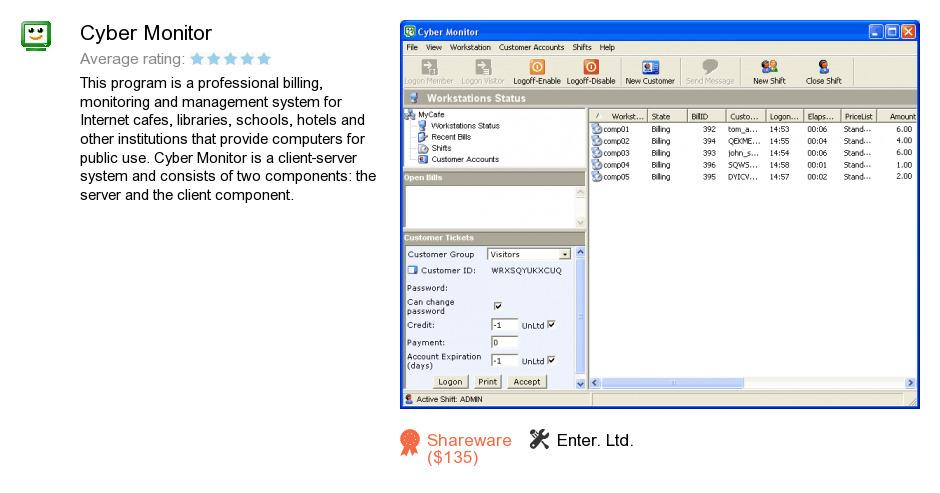This screenshot has width=940, height=493.
Task: Click the Logon Visitor toolbar icon
Action: click(x=483, y=67)
